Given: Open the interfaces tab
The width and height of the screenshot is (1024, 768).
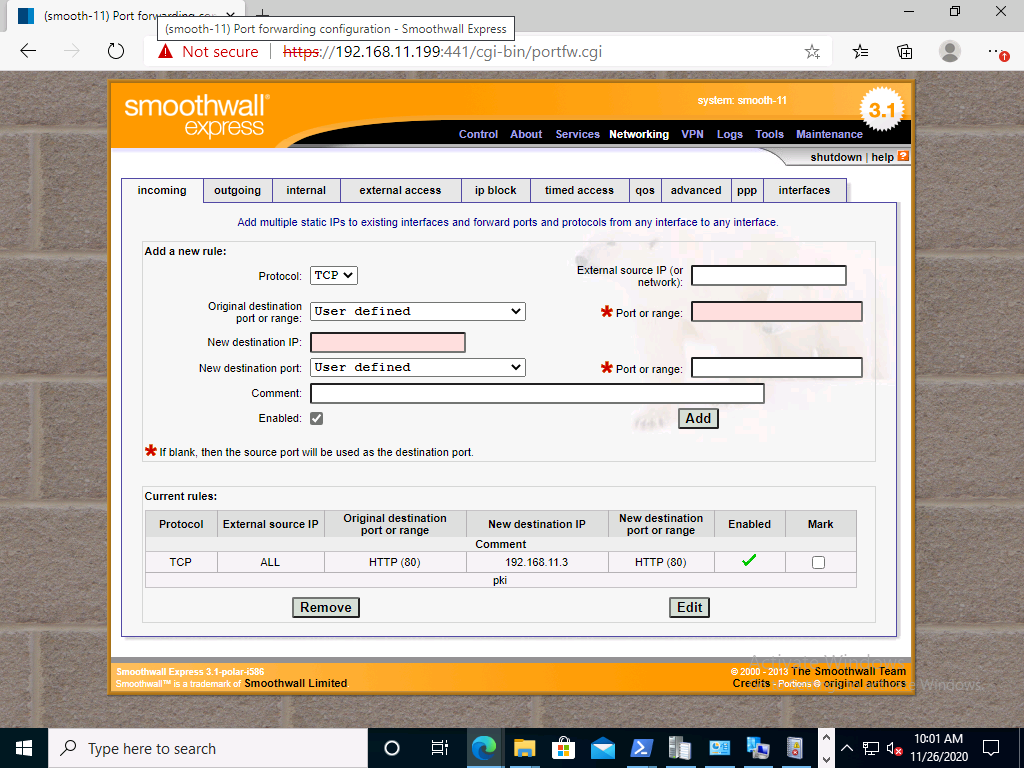Looking at the screenshot, I should (805, 190).
